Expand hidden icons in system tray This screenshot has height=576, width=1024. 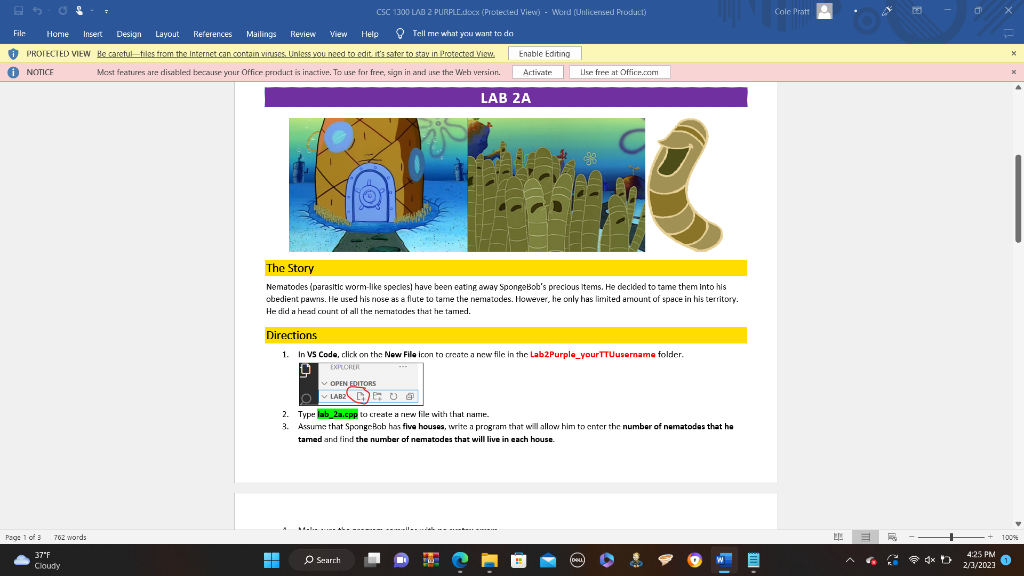pos(850,560)
